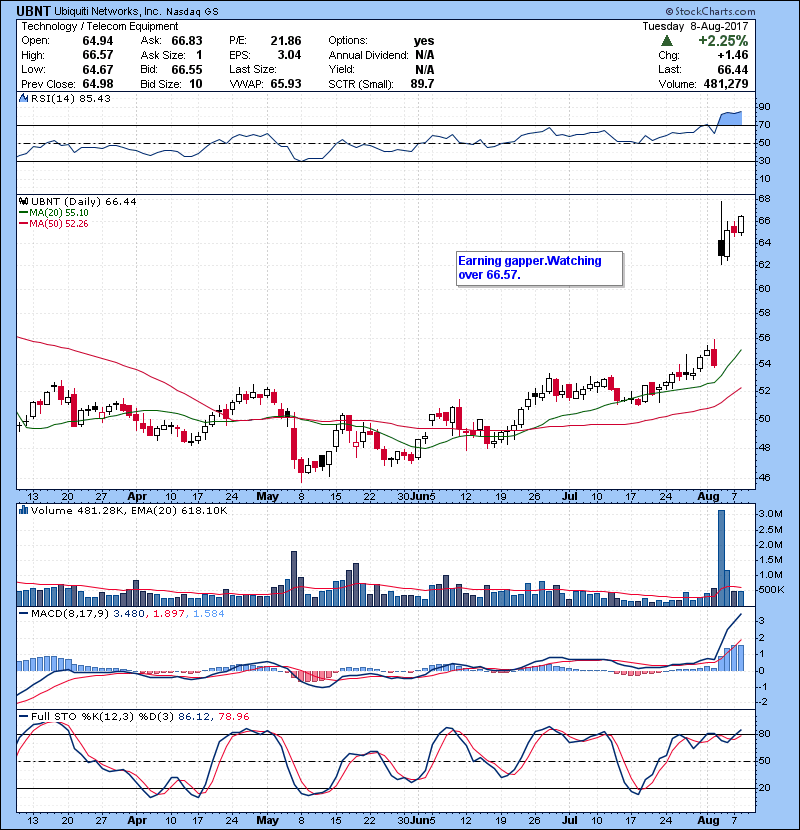
Task: Click the MACD(8,17,9) indicator label
Action: pos(70,614)
